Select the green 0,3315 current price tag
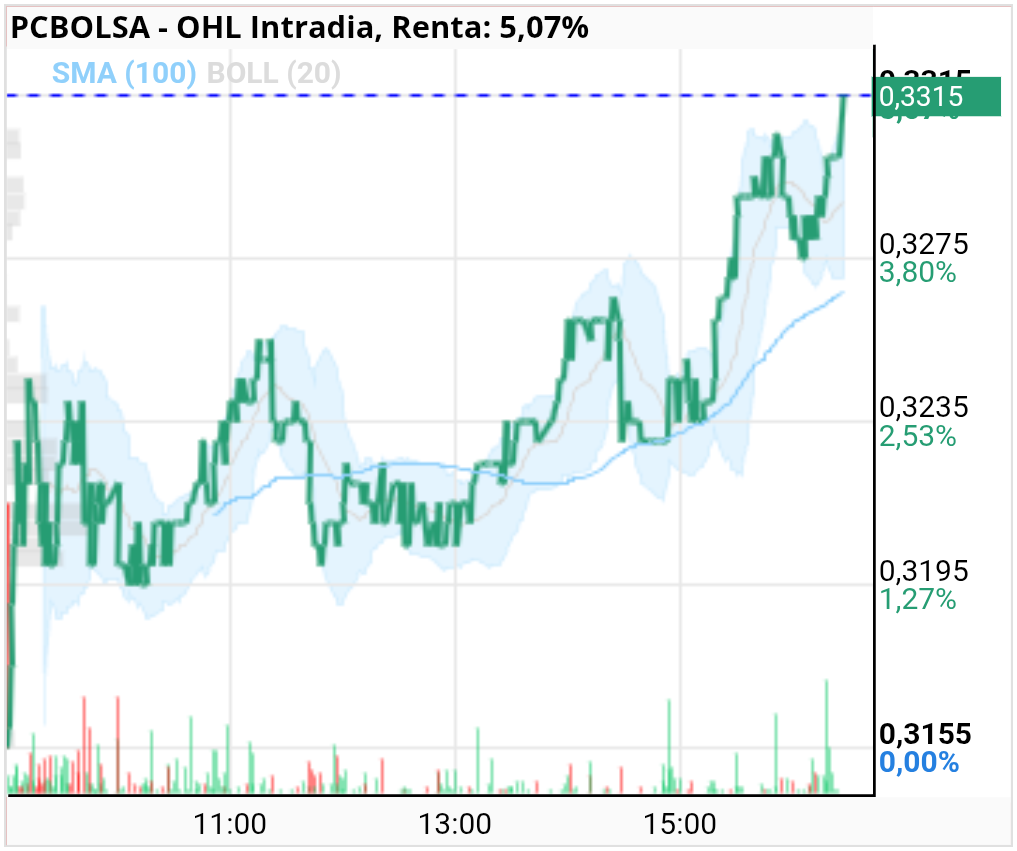The height and width of the screenshot is (851, 1017). click(937, 97)
